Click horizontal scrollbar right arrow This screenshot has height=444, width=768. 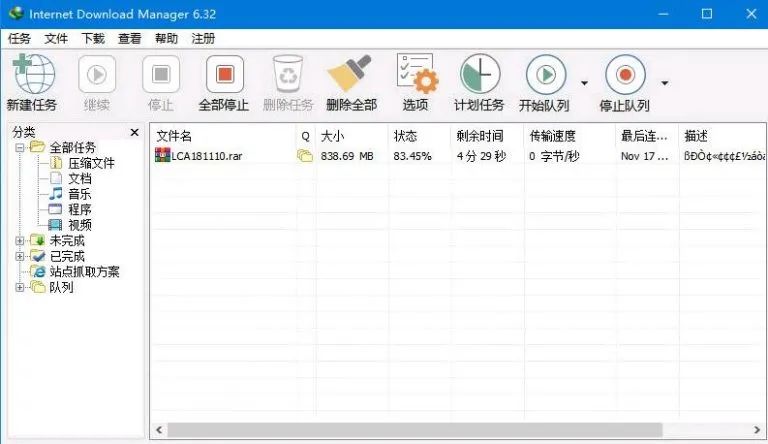[757, 430]
